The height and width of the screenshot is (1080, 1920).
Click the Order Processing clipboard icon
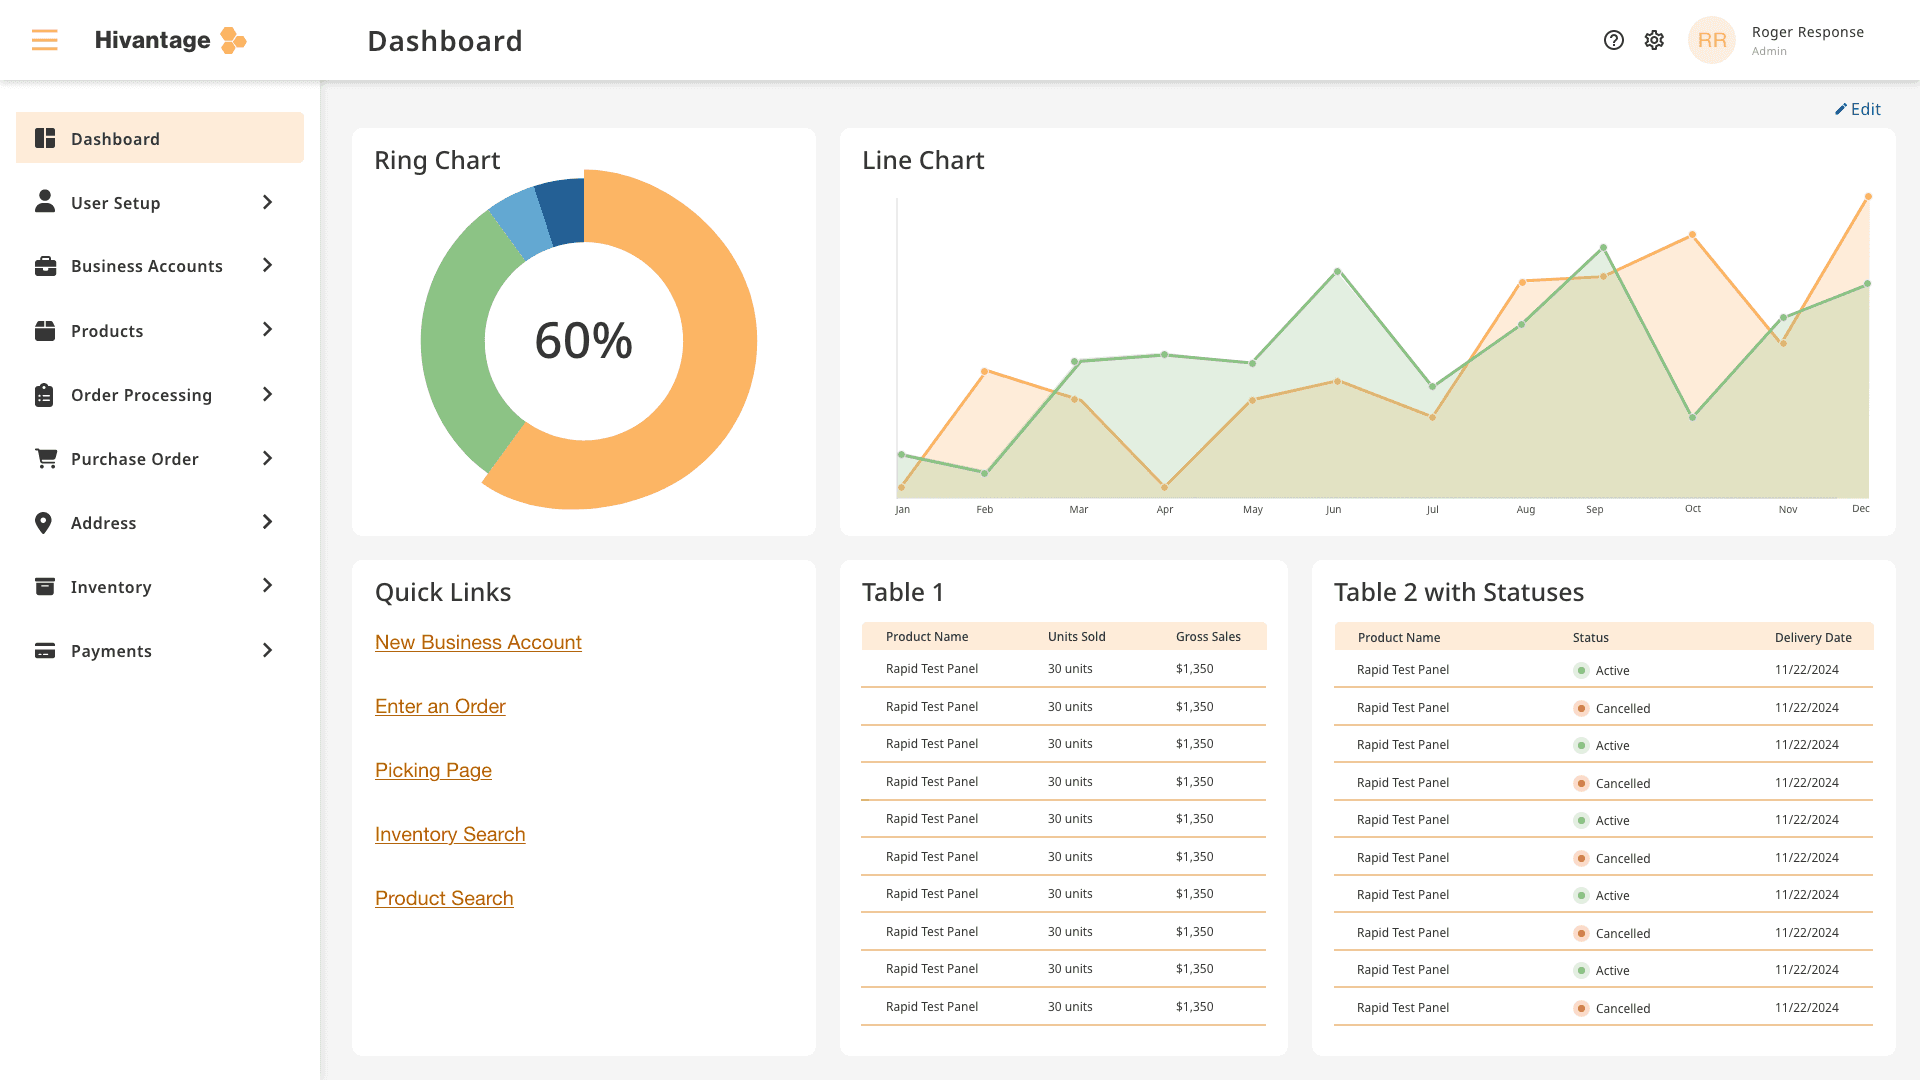click(x=45, y=395)
